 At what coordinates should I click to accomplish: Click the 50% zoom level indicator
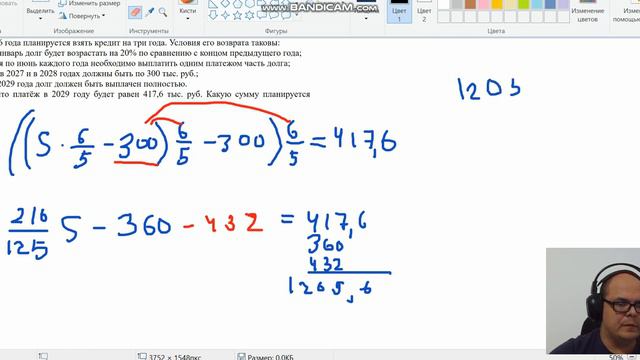(x=616, y=357)
